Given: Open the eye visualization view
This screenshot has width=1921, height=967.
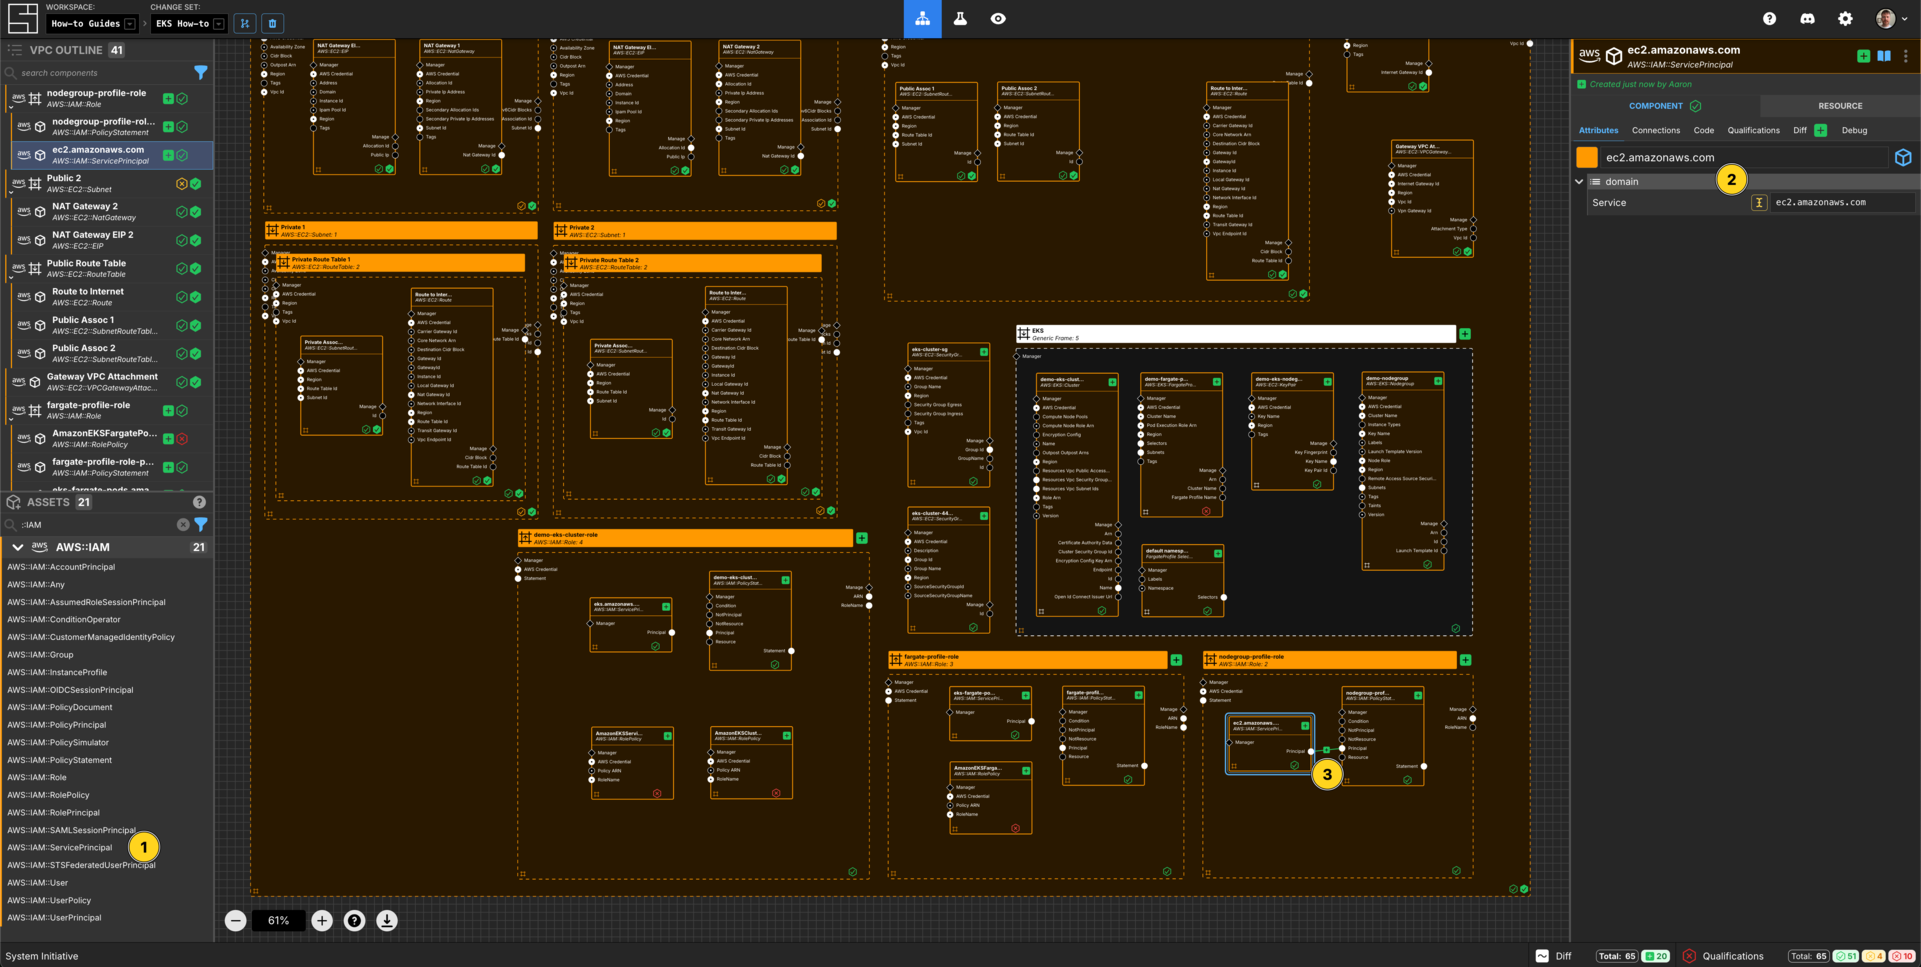Looking at the screenshot, I should pyautogui.click(x=998, y=19).
